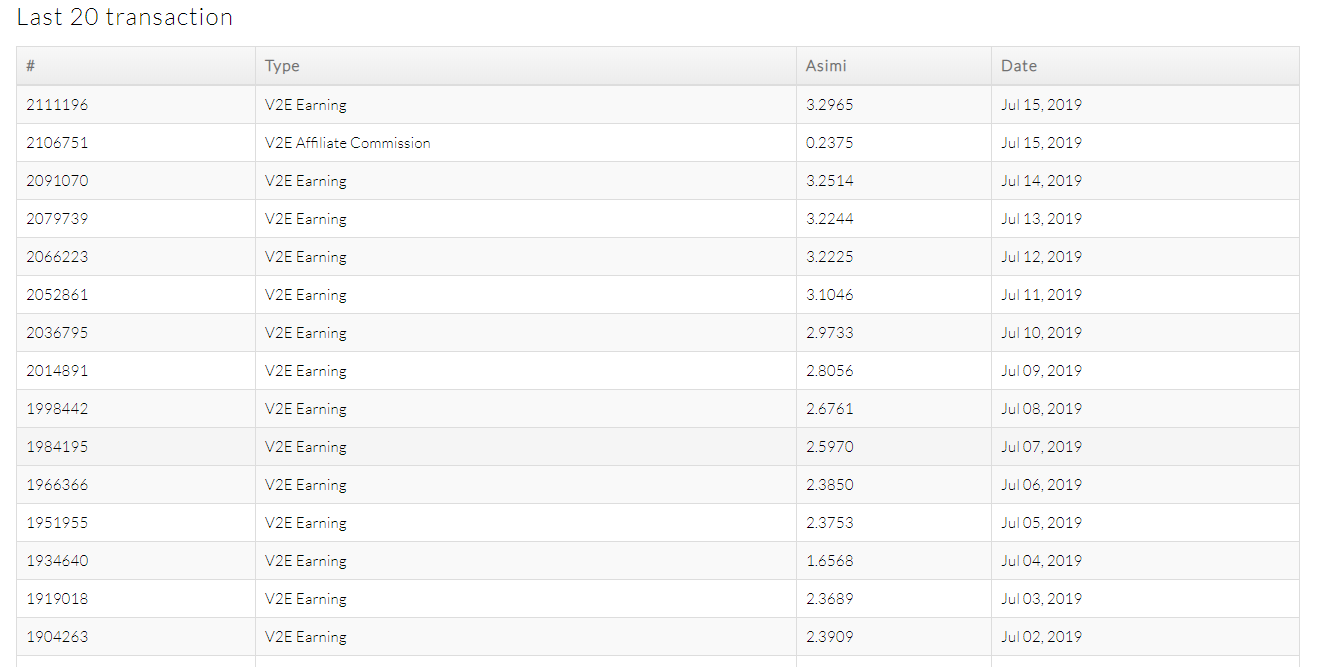
Task: Click the 1.6568 Asimi amount
Action: click(829, 561)
